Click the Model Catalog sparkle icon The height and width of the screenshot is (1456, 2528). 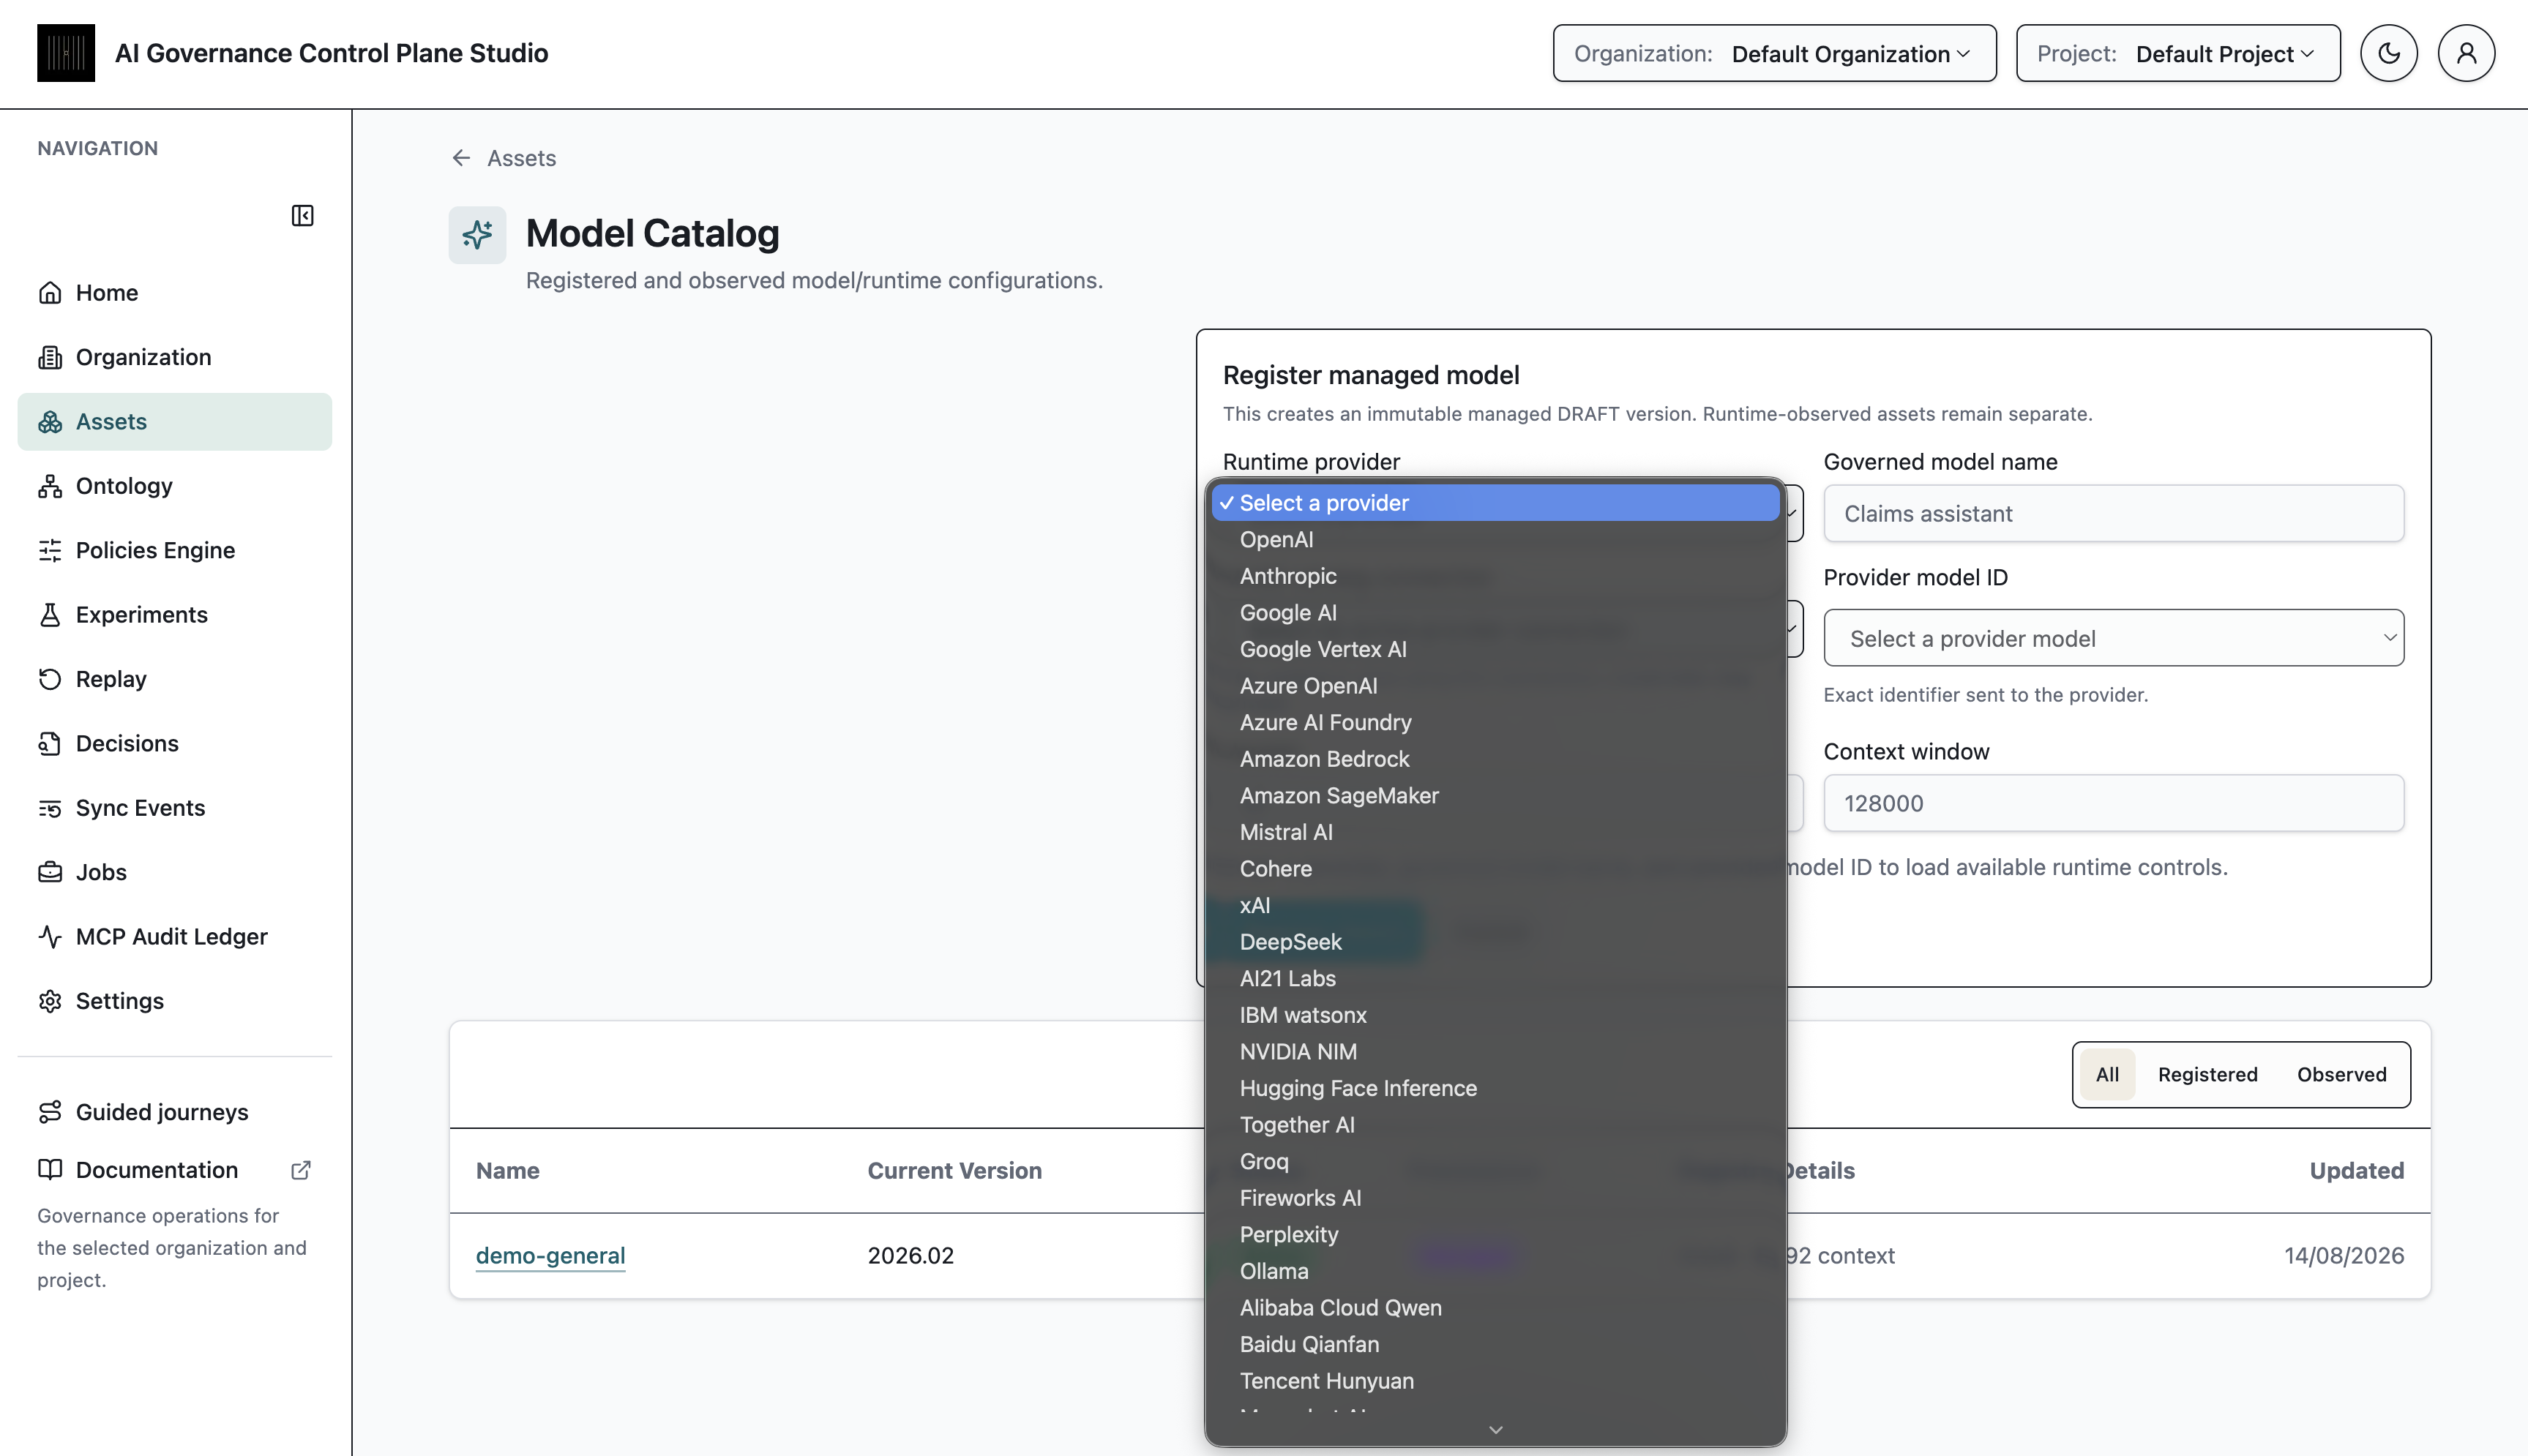click(477, 235)
